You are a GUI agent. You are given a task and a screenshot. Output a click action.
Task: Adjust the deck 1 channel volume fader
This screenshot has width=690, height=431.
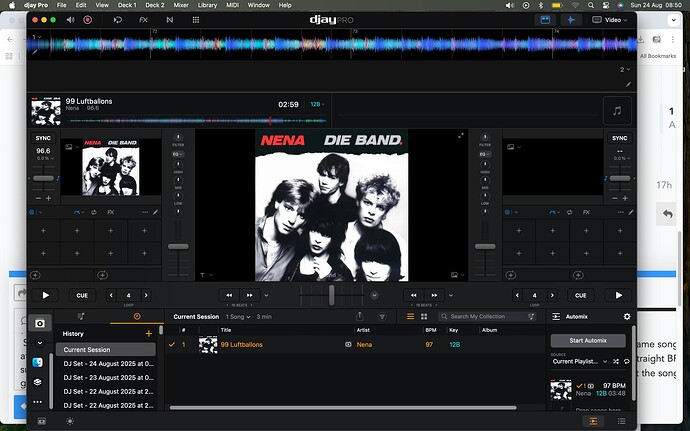pyautogui.click(x=178, y=247)
